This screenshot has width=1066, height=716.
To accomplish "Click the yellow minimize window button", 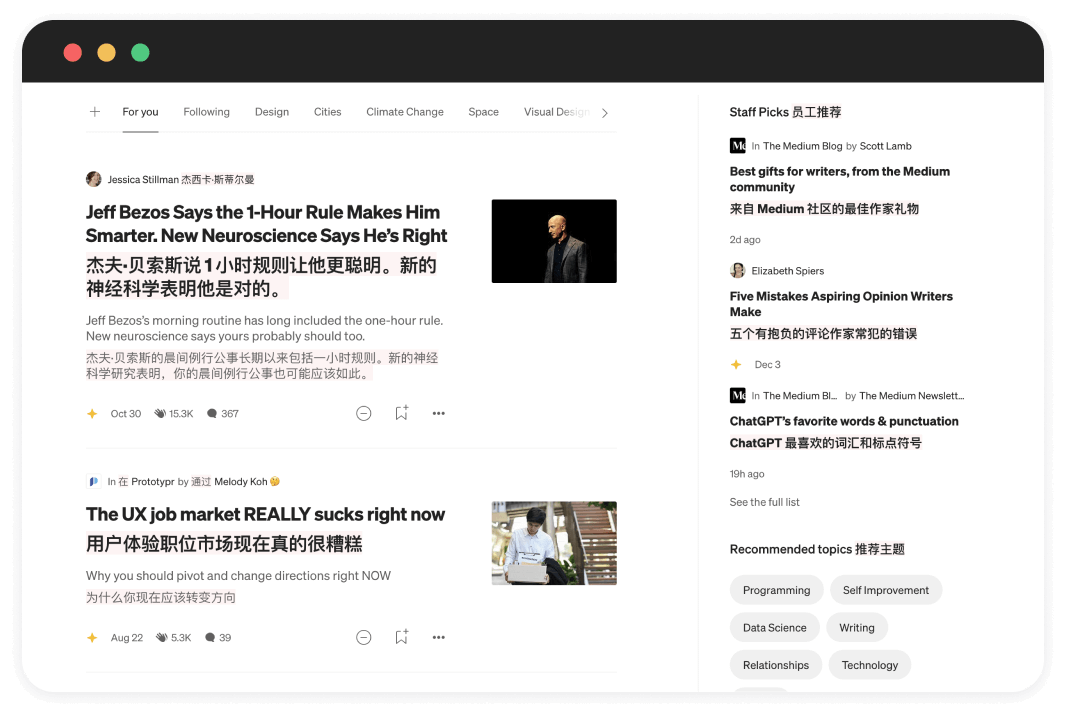I will coord(106,52).
